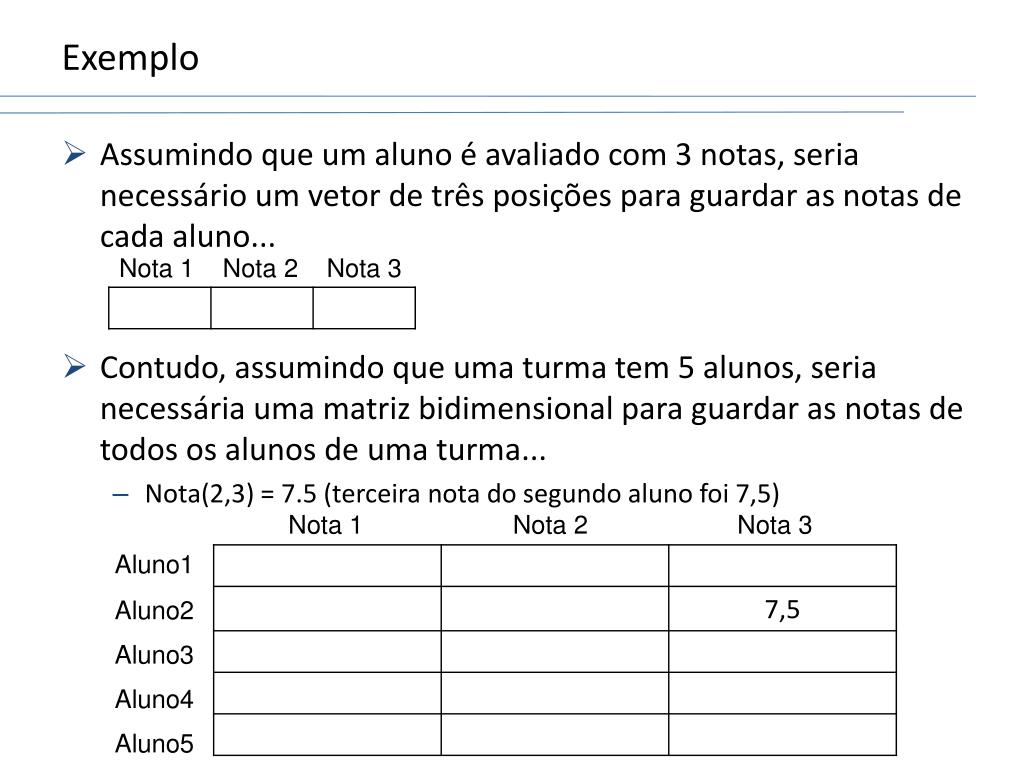Click the second arrow bullet icon
The image size is (1024, 768).
(75, 366)
